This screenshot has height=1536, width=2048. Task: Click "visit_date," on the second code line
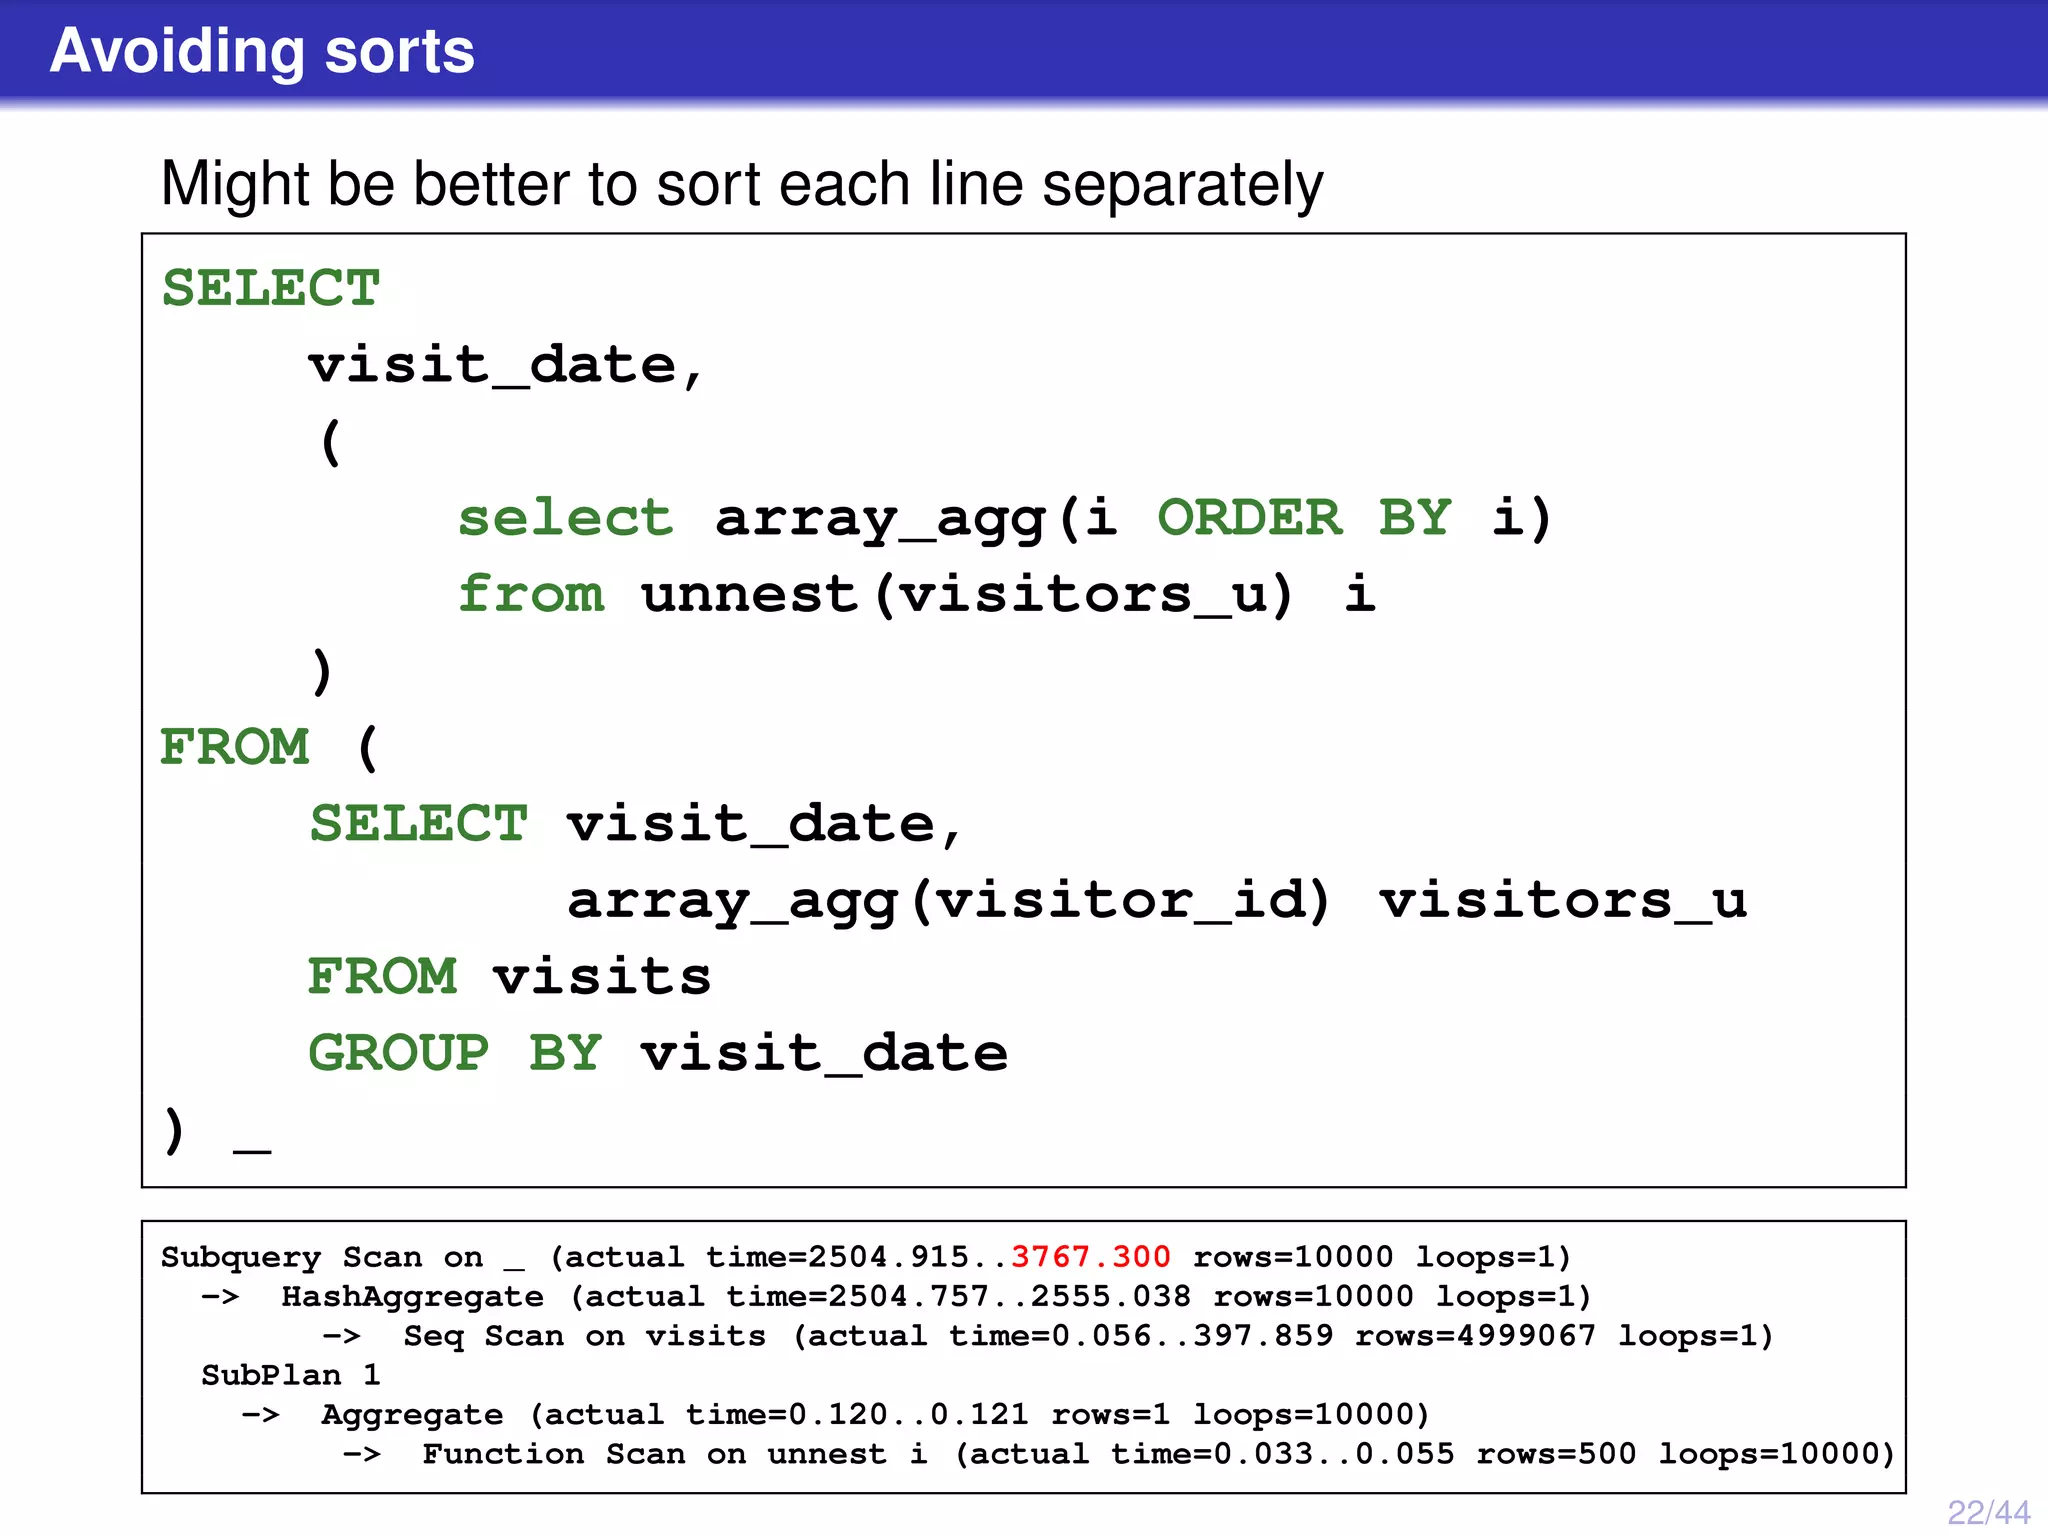506,365
